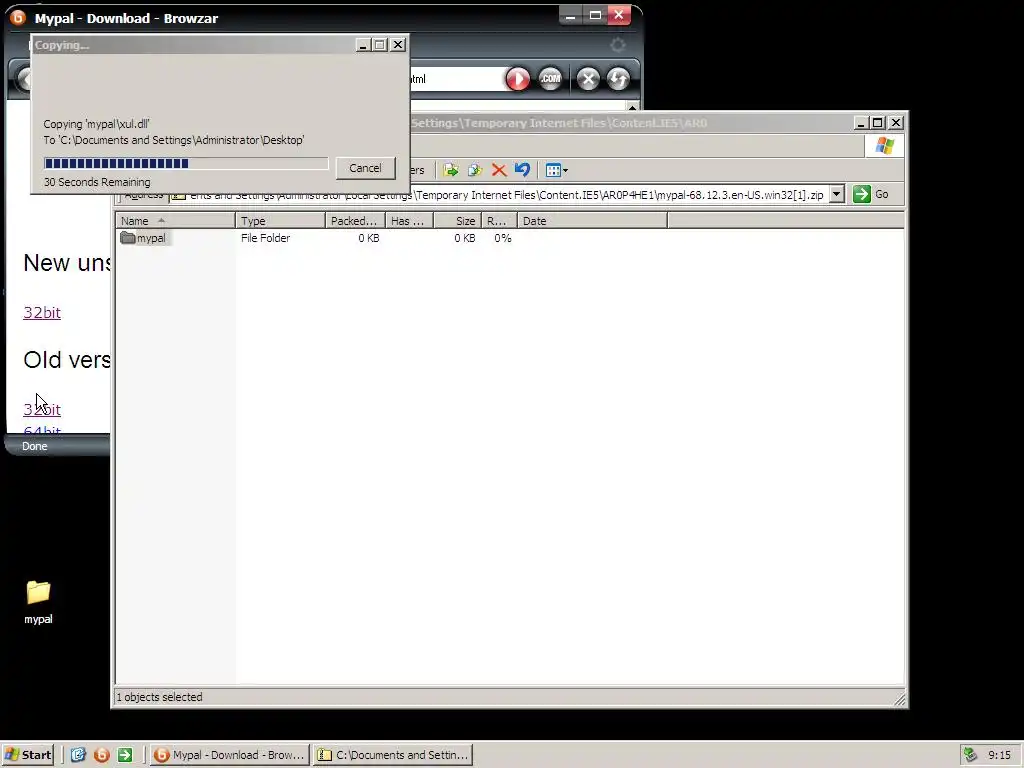Open the Views dropdown in the Explorer toolbar
1024x768 pixels.
(556, 170)
